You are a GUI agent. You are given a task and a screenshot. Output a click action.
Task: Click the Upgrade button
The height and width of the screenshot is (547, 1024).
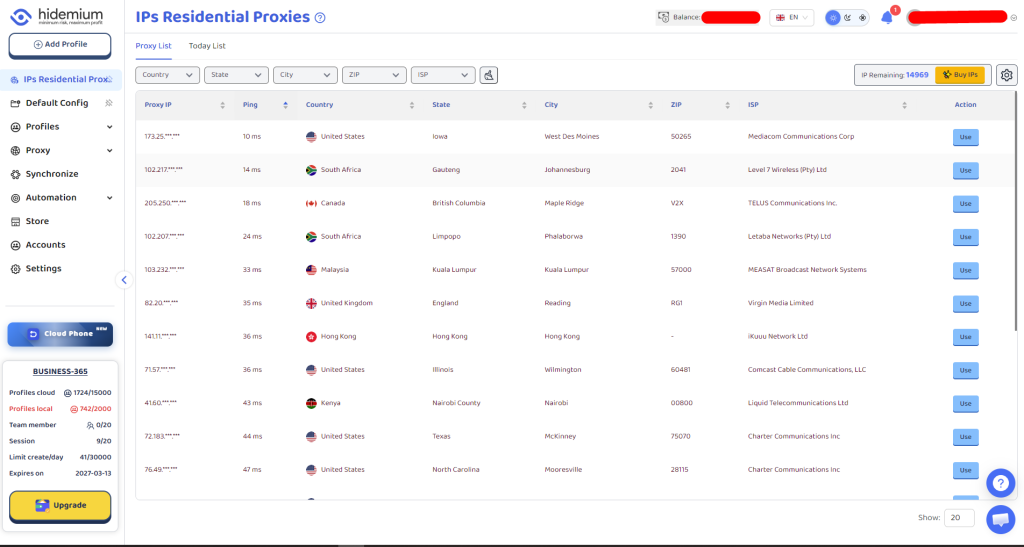click(x=60, y=505)
